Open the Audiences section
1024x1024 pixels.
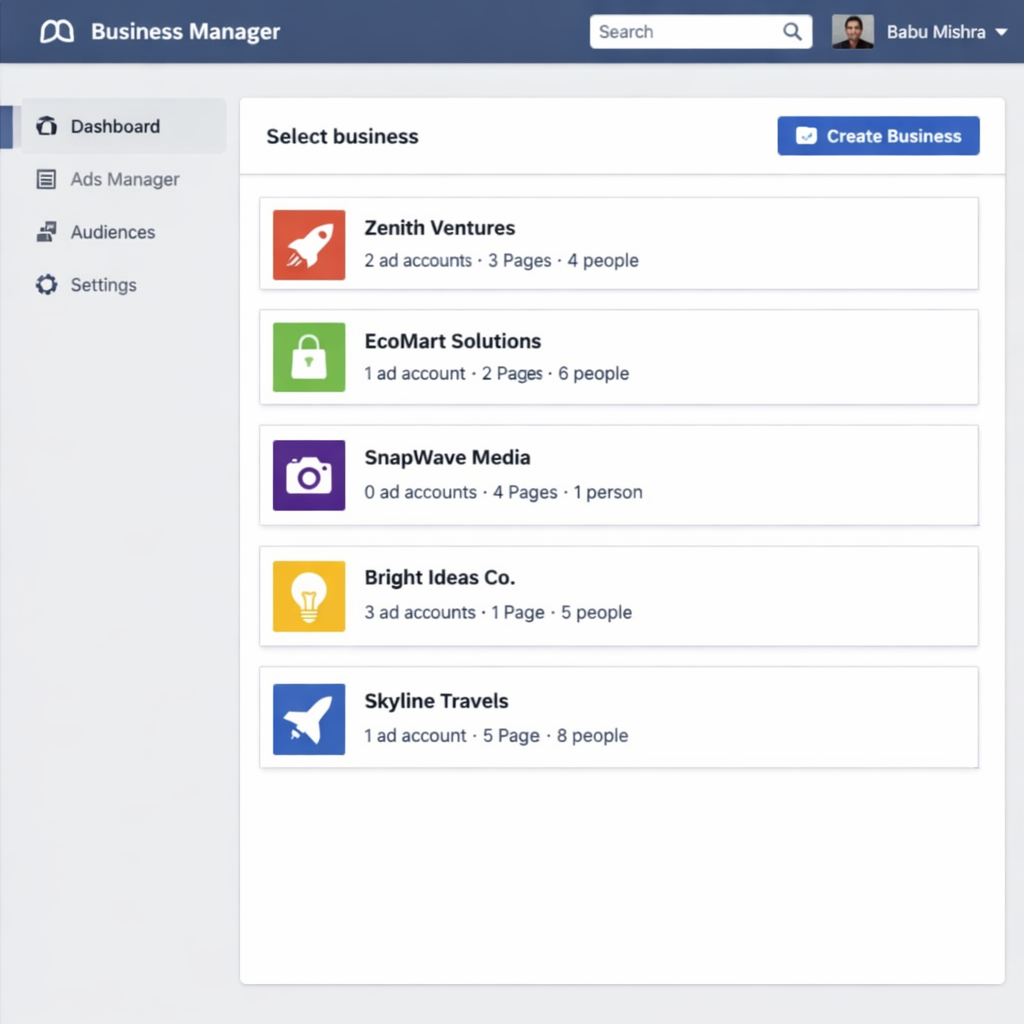[112, 232]
